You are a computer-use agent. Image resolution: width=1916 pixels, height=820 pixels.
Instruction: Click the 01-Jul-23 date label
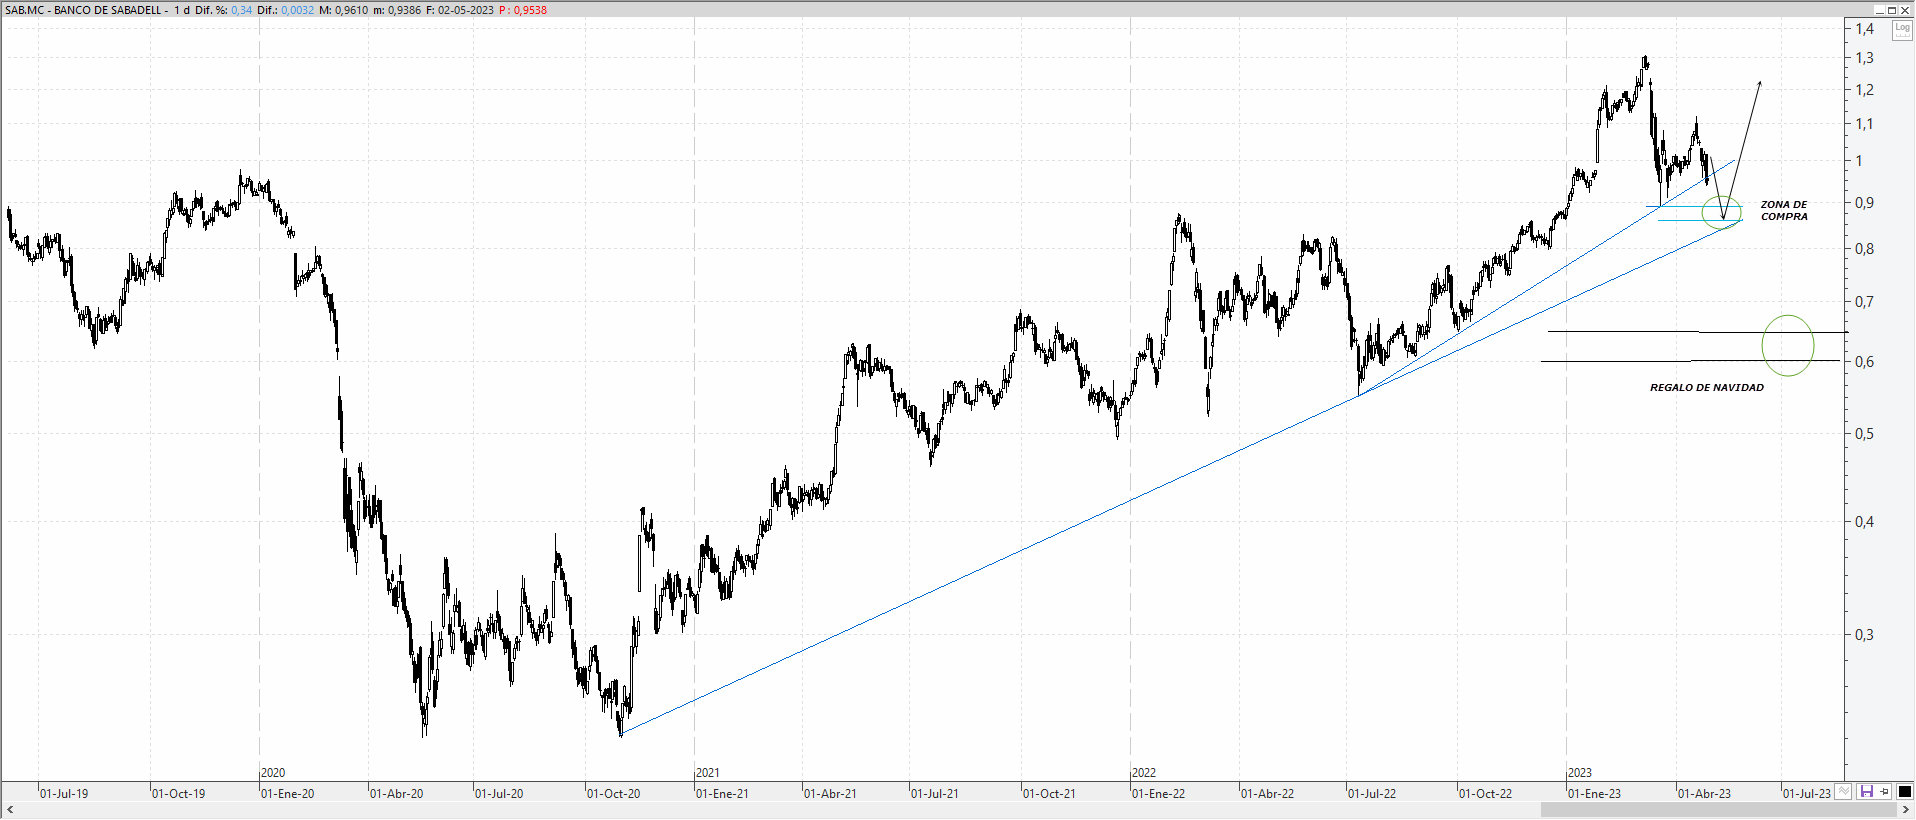[x=1807, y=794]
